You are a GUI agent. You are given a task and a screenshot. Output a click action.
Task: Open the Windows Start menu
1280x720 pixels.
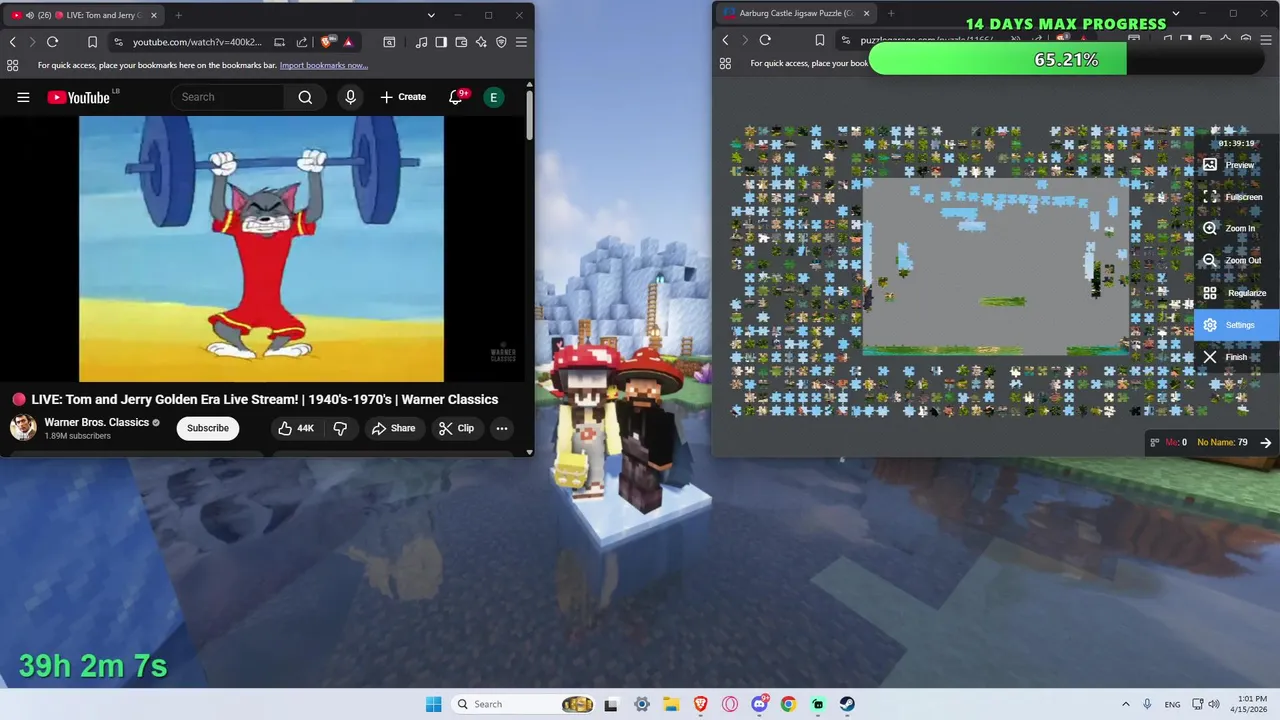point(433,704)
